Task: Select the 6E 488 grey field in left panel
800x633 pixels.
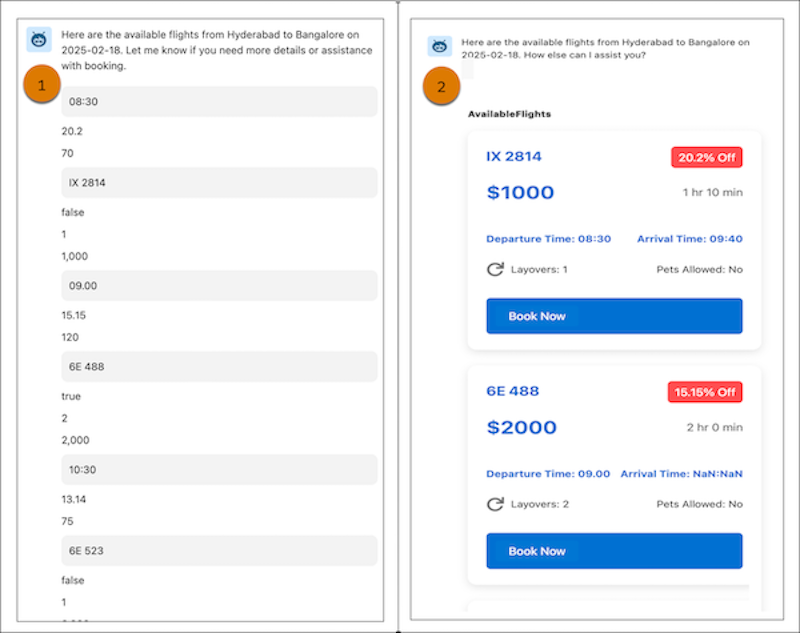Action: [x=219, y=367]
